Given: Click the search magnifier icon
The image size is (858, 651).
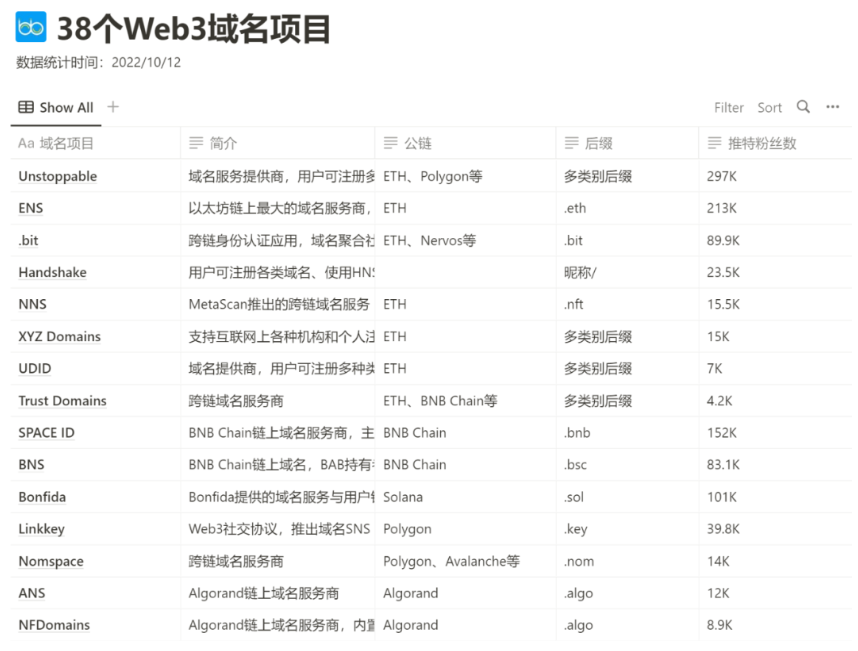Looking at the screenshot, I should click(803, 107).
